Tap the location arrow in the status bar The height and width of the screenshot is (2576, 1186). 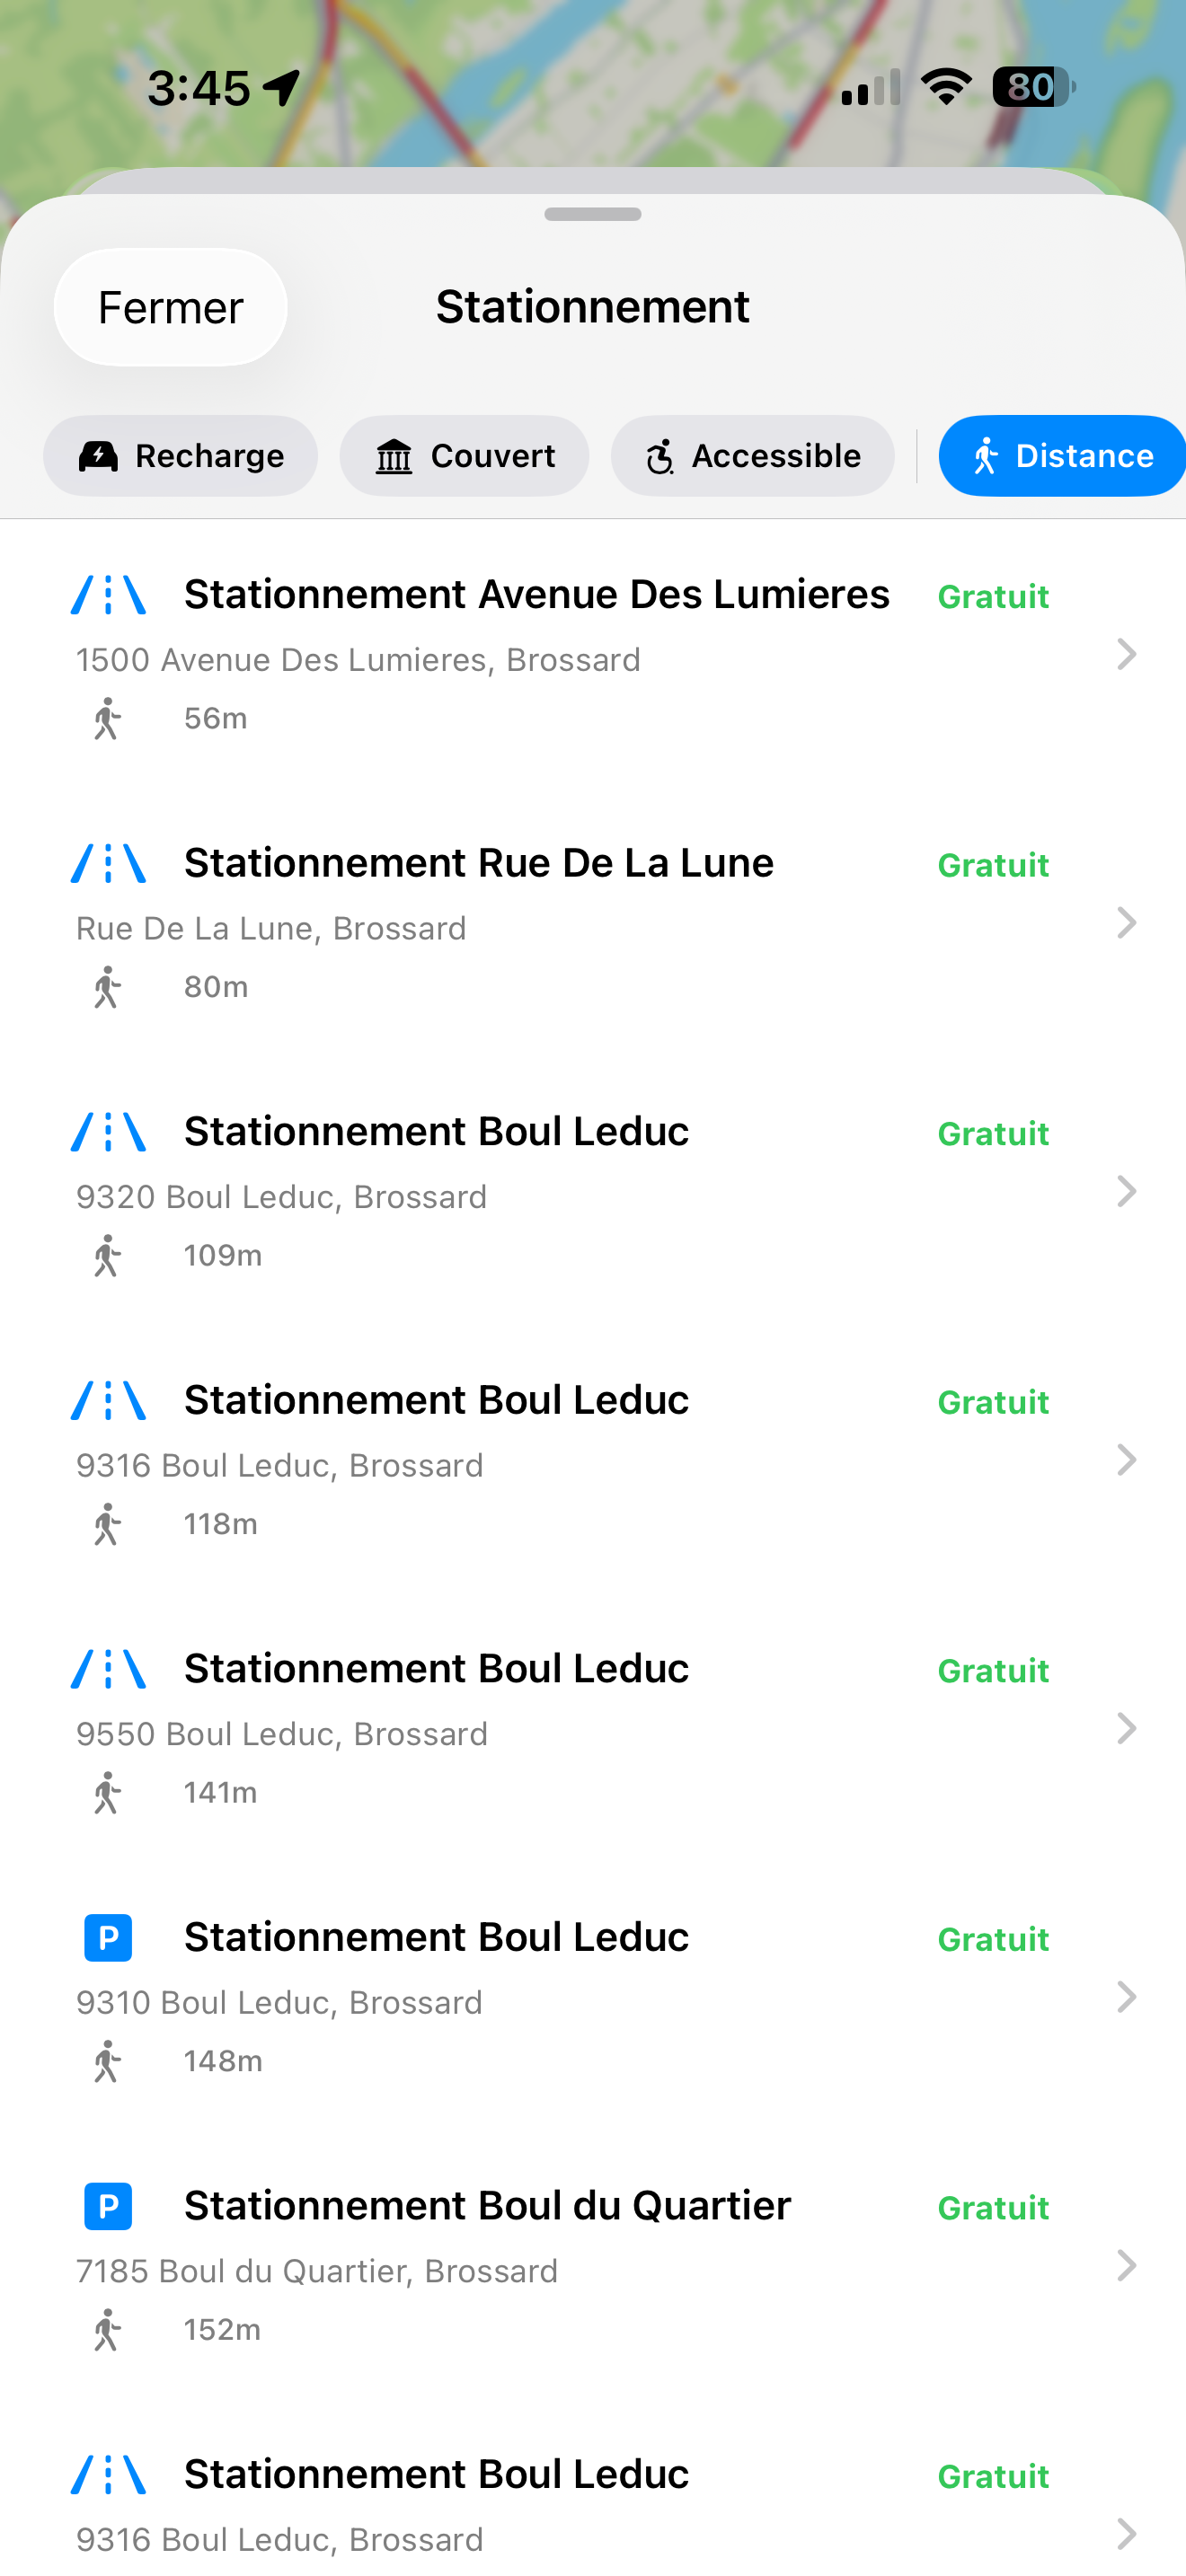tap(281, 88)
